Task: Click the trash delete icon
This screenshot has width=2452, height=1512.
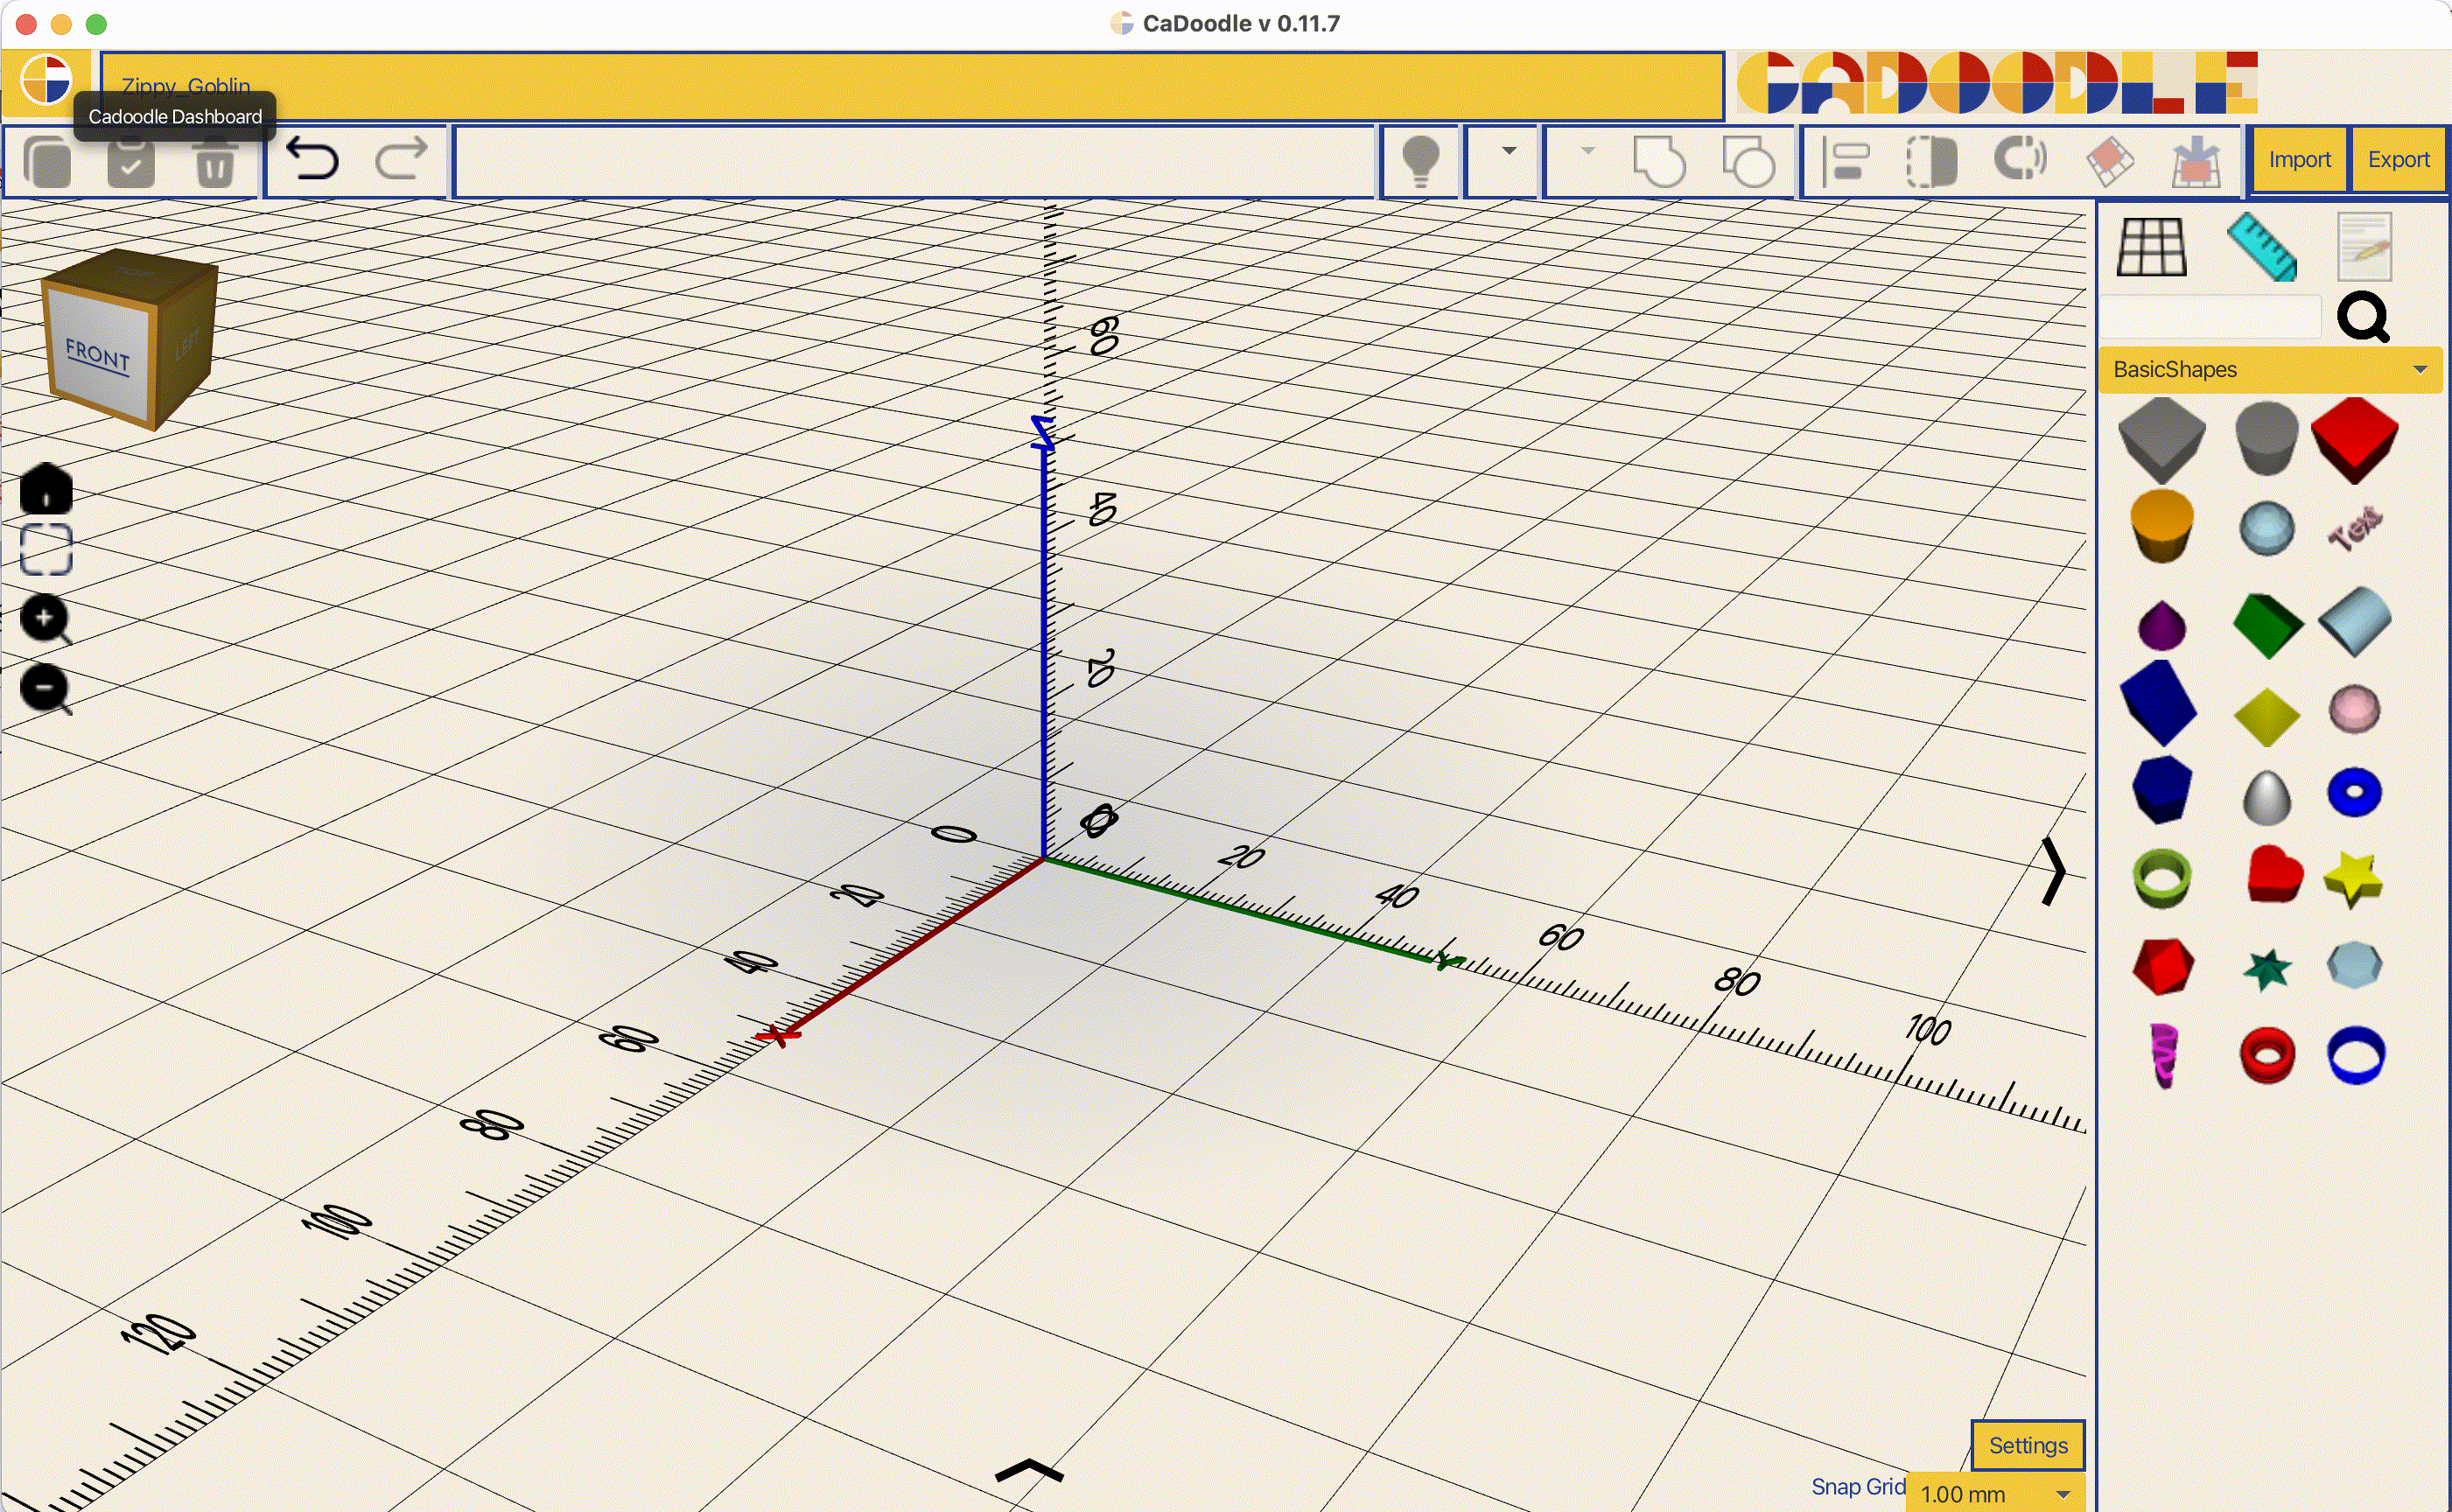Action: tap(214, 161)
